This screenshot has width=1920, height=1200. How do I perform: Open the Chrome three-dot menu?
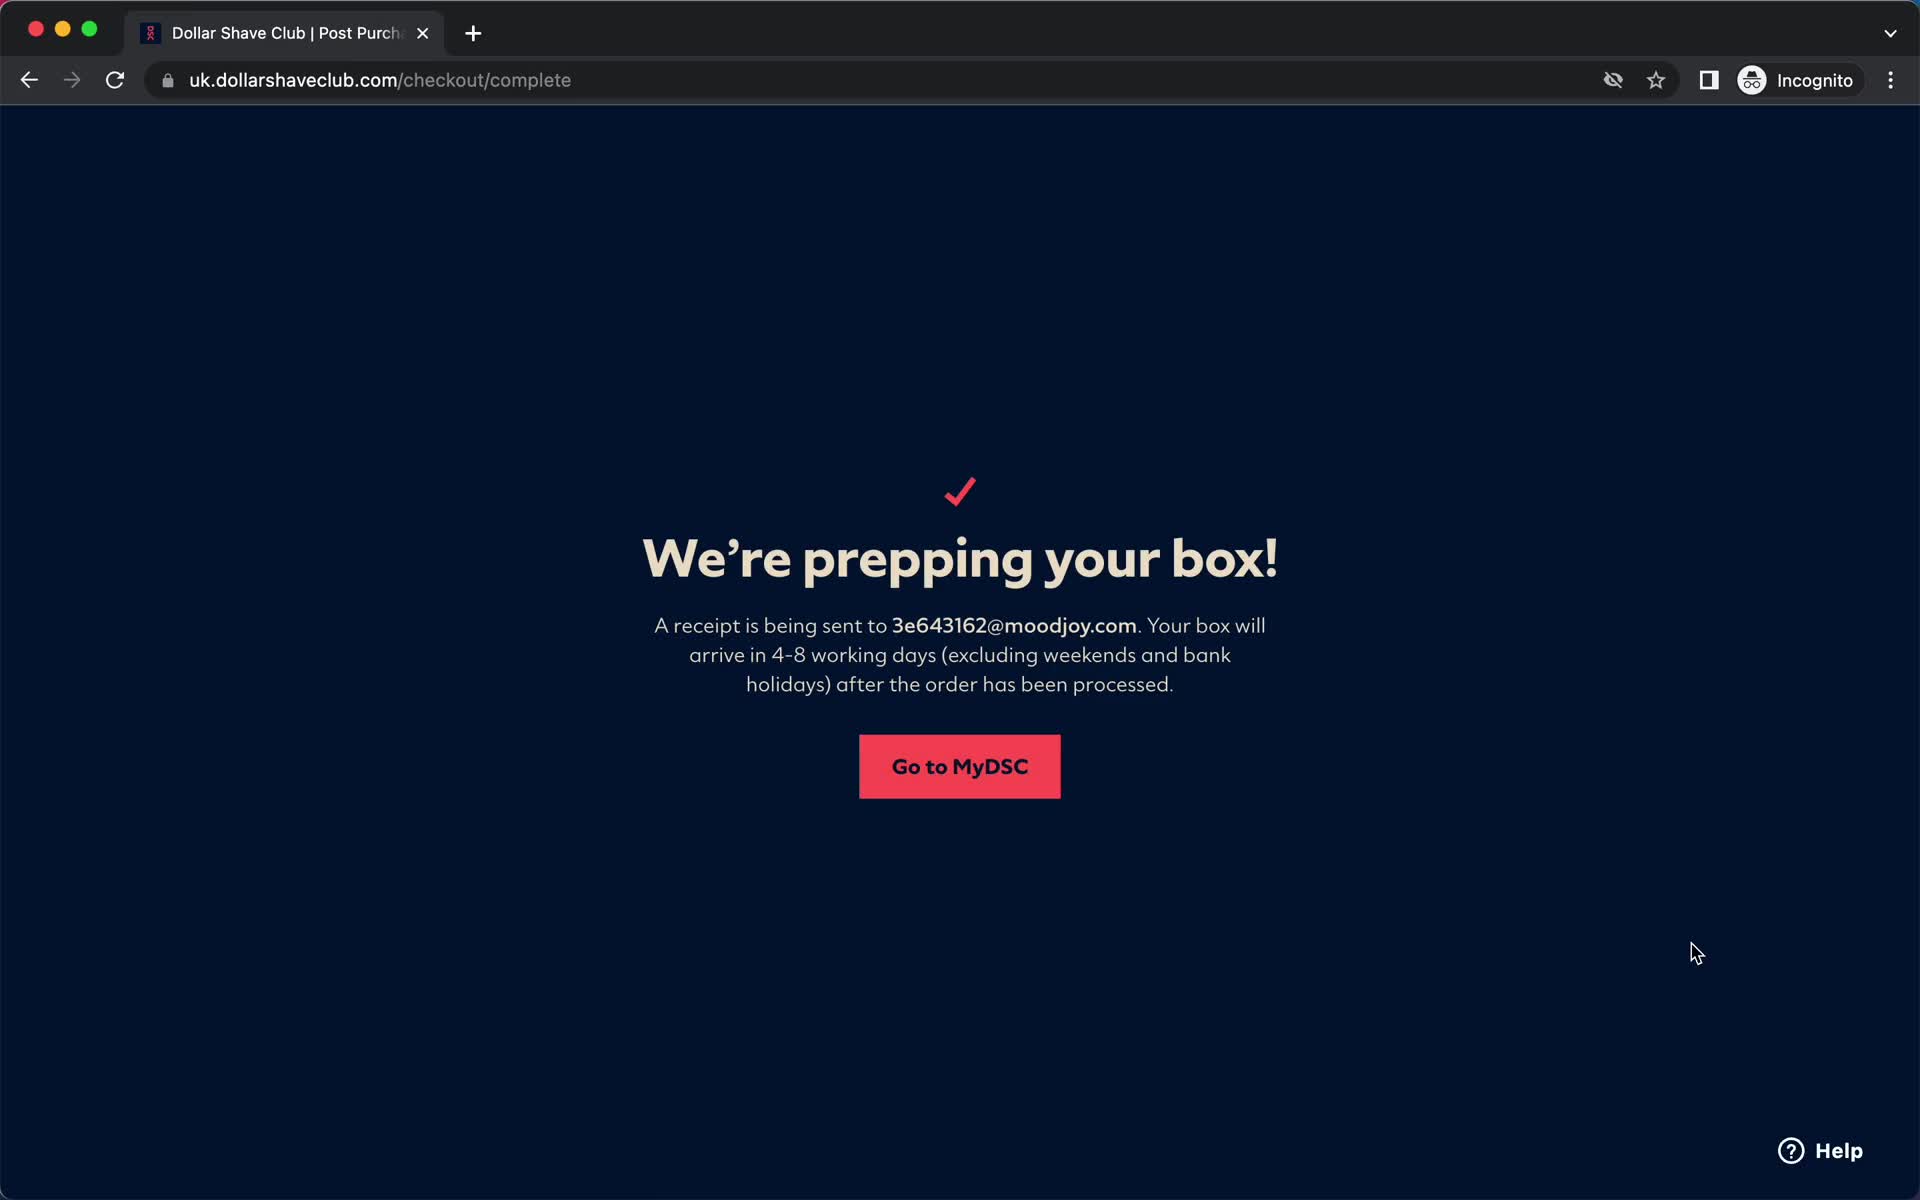coord(1890,80)
